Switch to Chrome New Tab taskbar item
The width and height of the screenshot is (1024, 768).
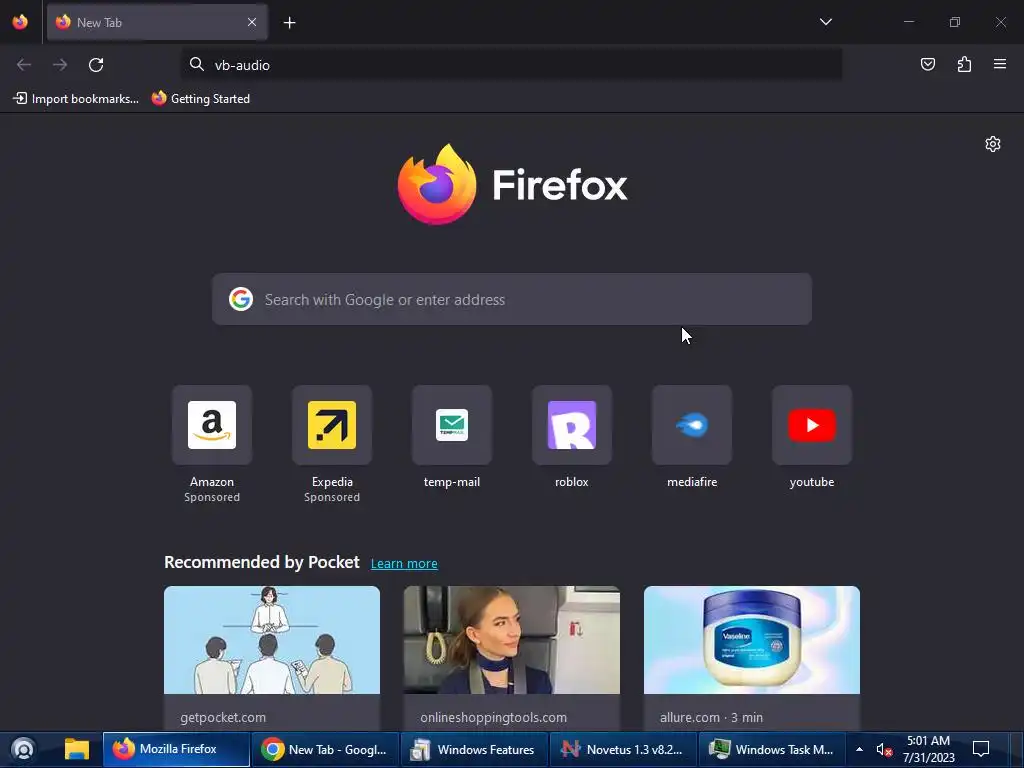point(325,749)
